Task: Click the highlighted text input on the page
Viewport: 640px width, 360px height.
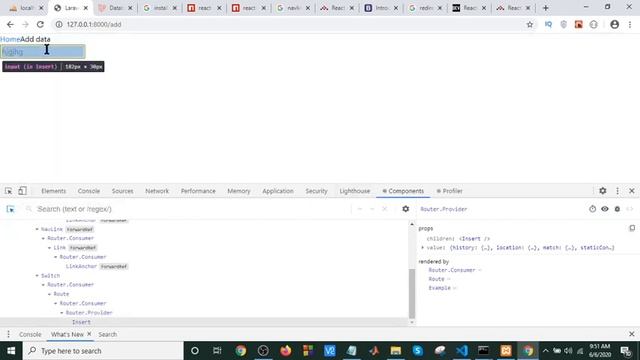Action: coord(43,51)
